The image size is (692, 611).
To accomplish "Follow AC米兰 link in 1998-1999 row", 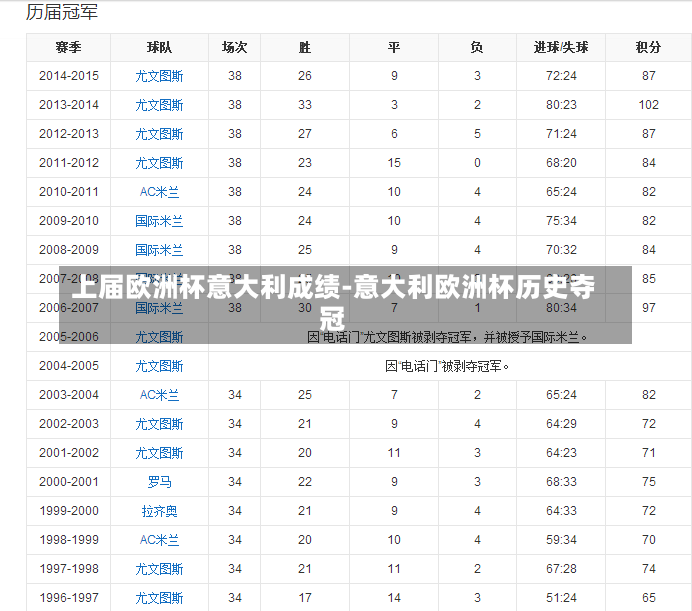I will pos(159,540).
